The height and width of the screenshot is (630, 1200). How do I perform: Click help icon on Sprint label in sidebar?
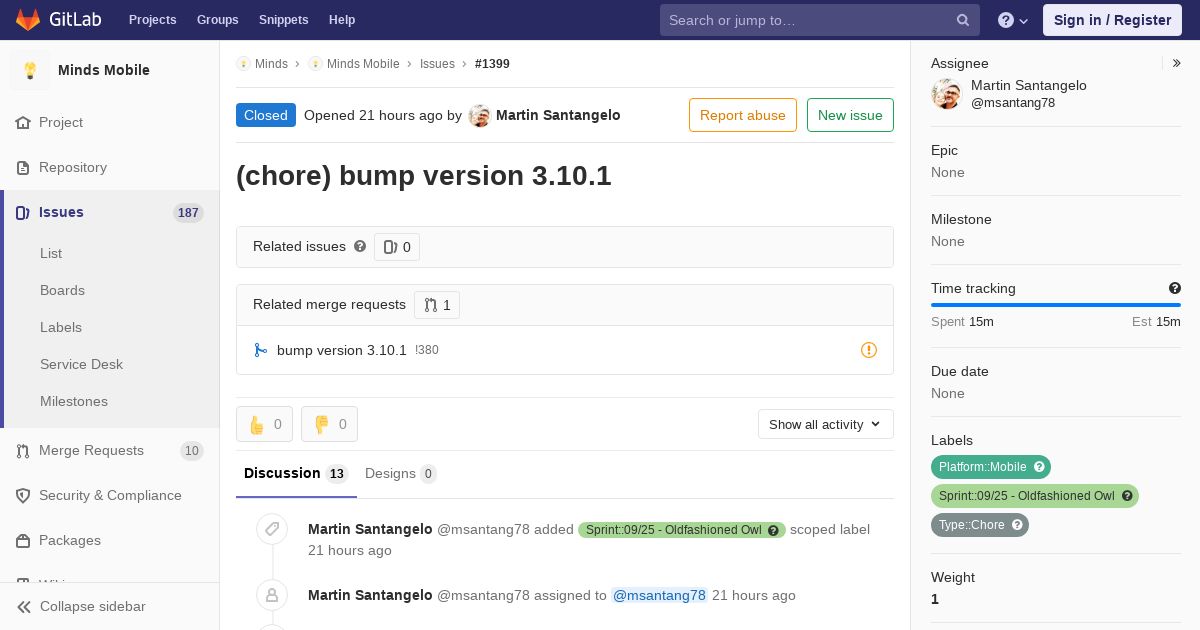1127,496
